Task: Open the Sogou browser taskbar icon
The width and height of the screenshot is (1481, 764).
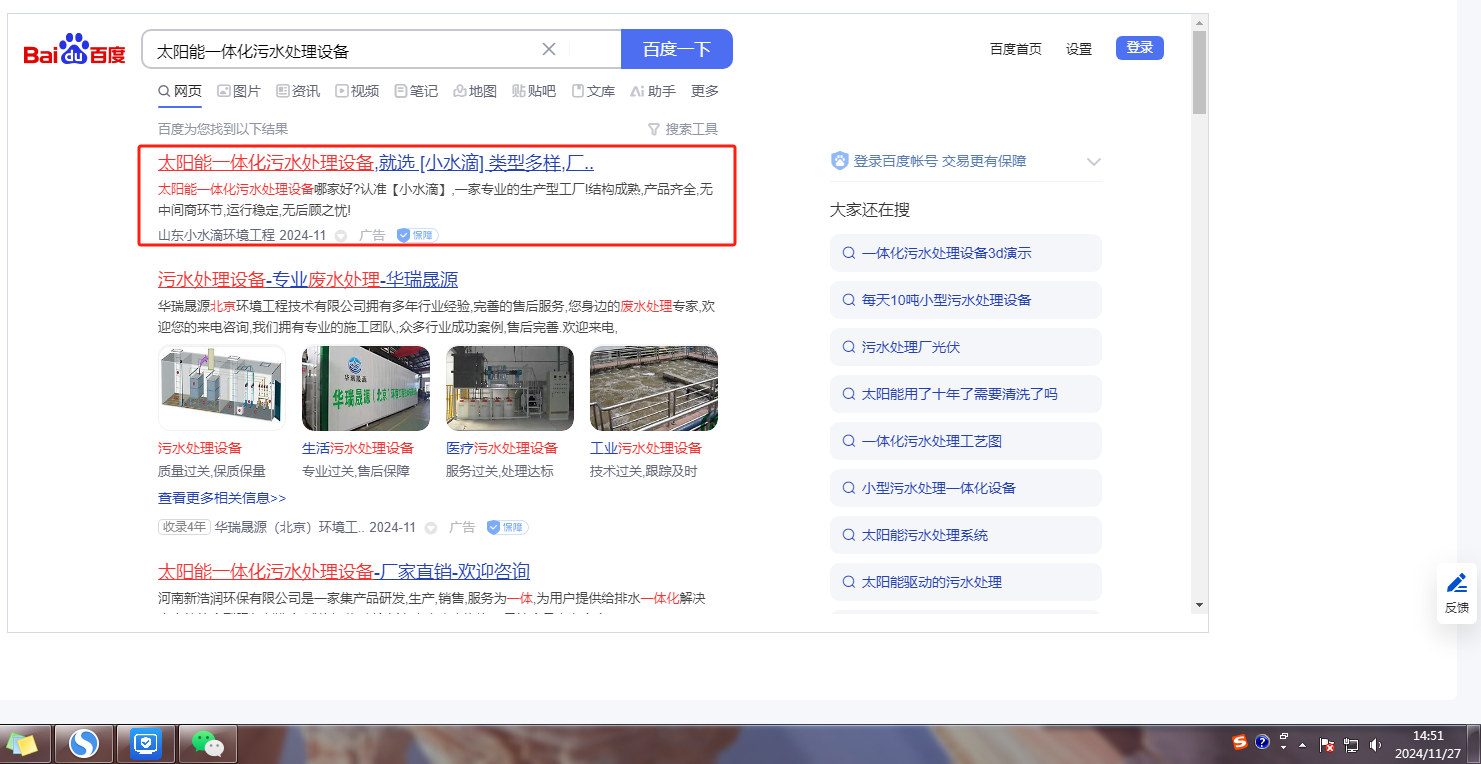Action: [84, 743]
